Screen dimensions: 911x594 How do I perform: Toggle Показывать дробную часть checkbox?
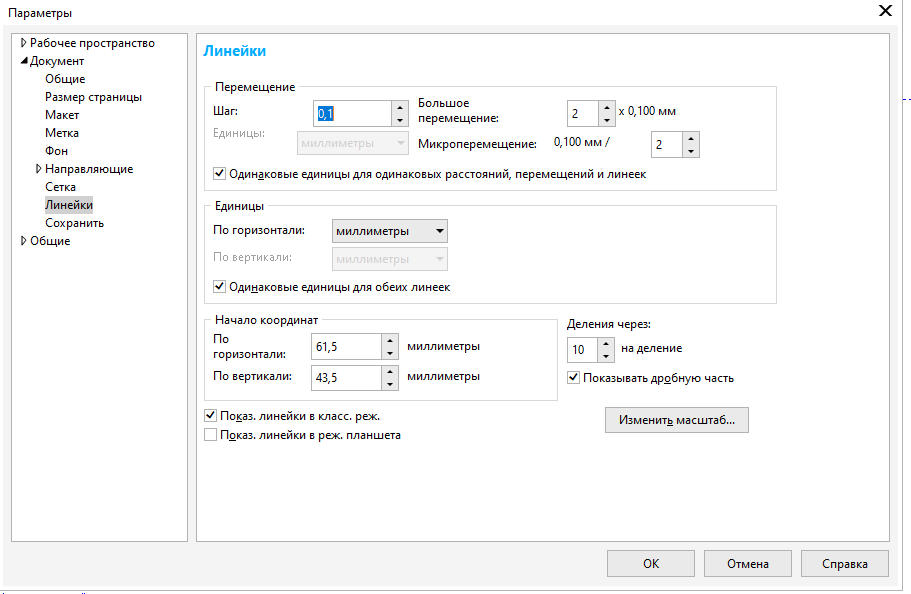tap(573, 378)
